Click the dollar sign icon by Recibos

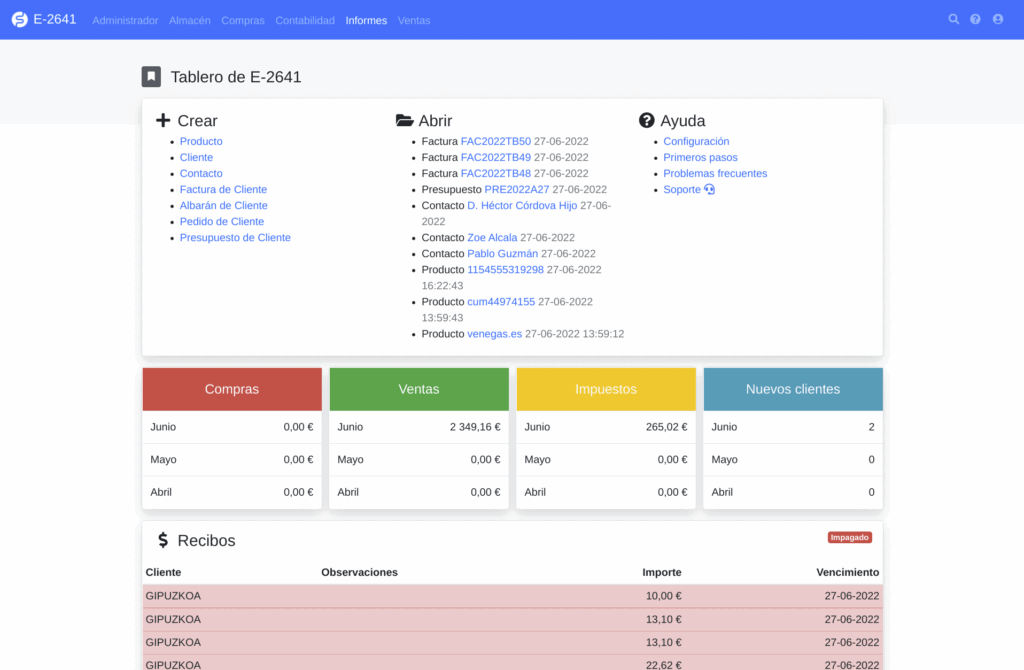163,541
